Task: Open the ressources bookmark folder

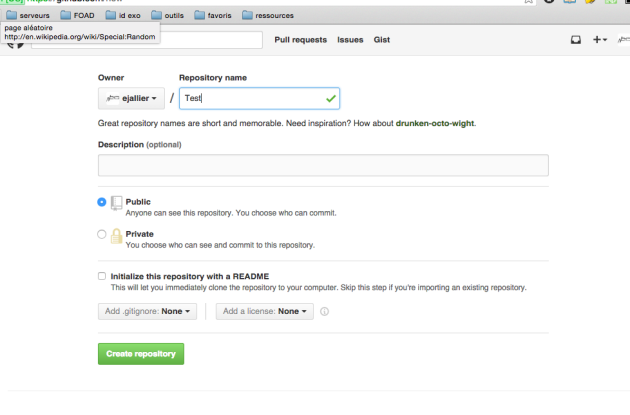Action: 268,15
